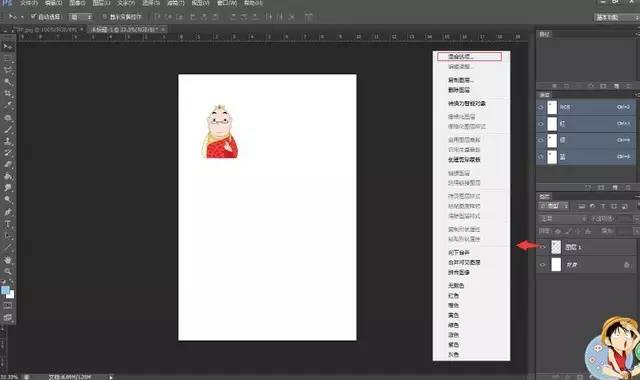This screenshot has height=380, width=640.
Task: Open status bar document info arrow
Action: [111, 377]
